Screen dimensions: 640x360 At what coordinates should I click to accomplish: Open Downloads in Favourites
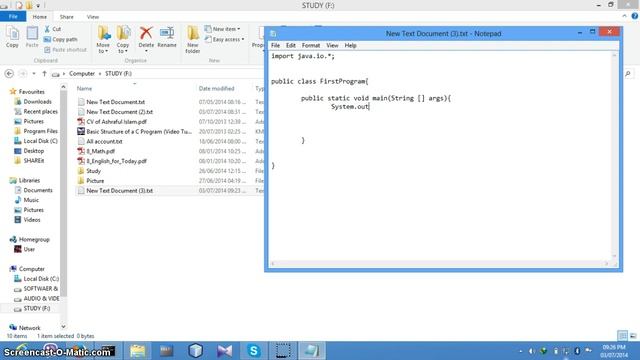pos(37,101)
